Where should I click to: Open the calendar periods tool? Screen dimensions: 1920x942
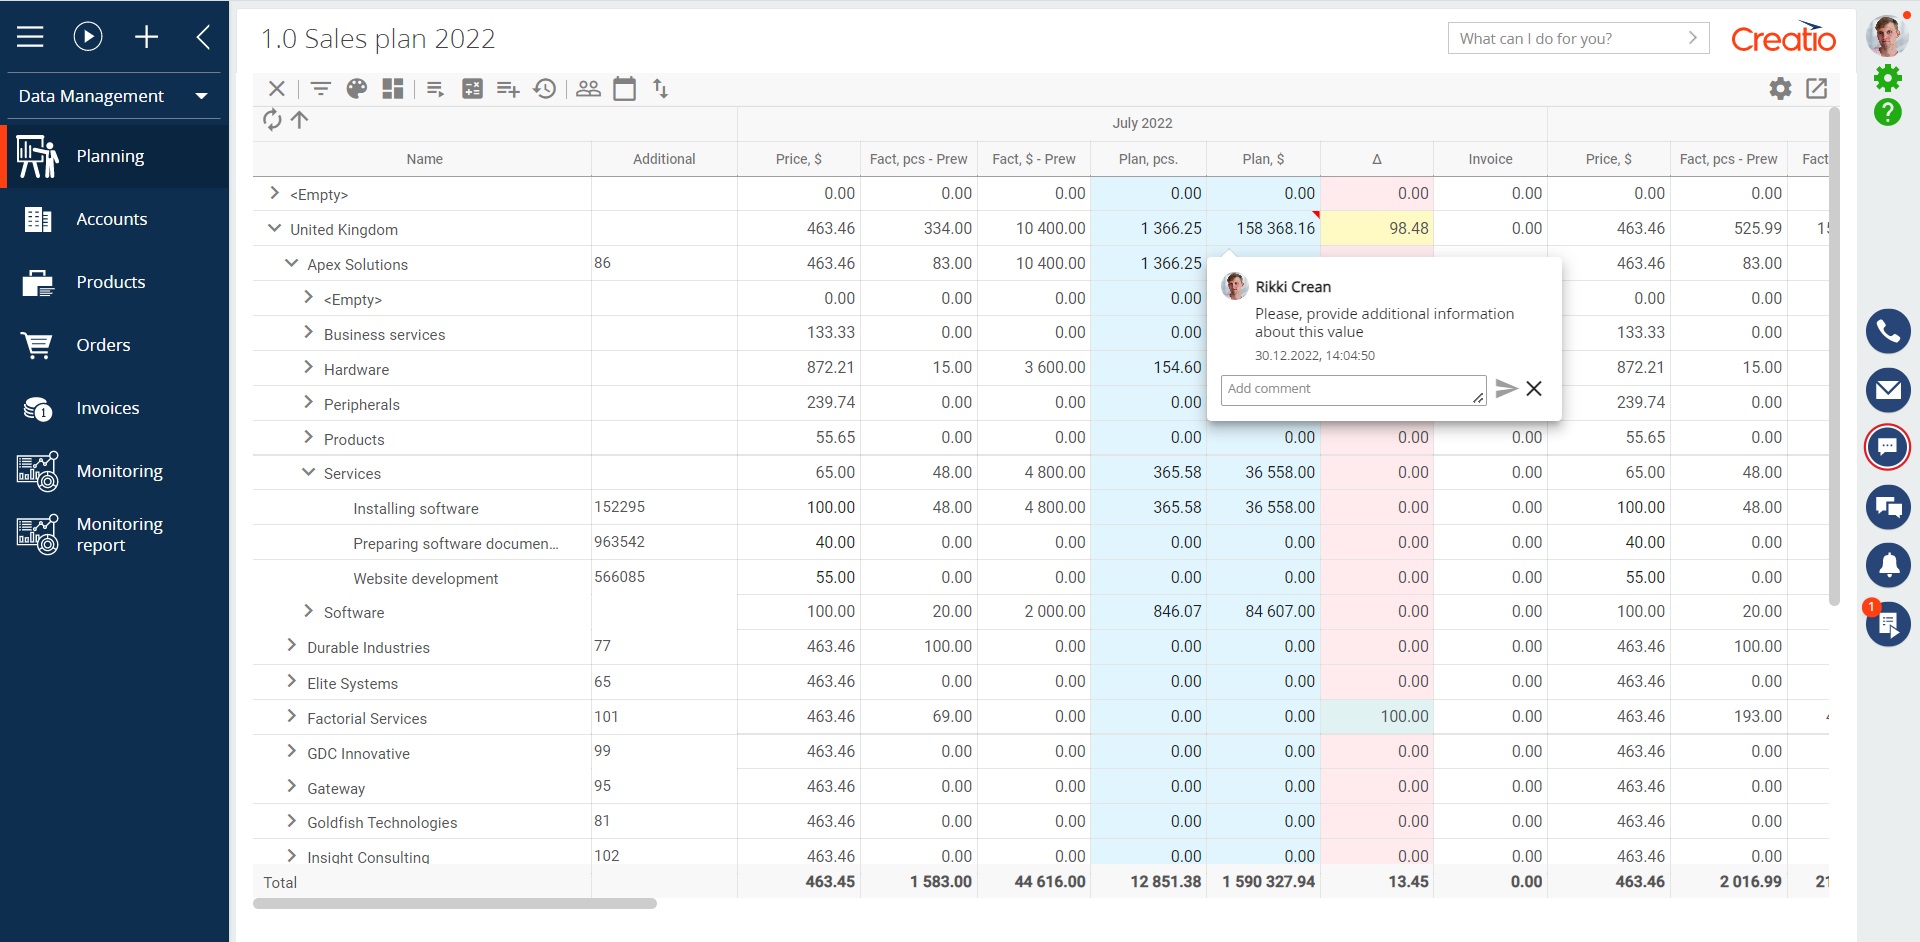[x=625, y=88]
